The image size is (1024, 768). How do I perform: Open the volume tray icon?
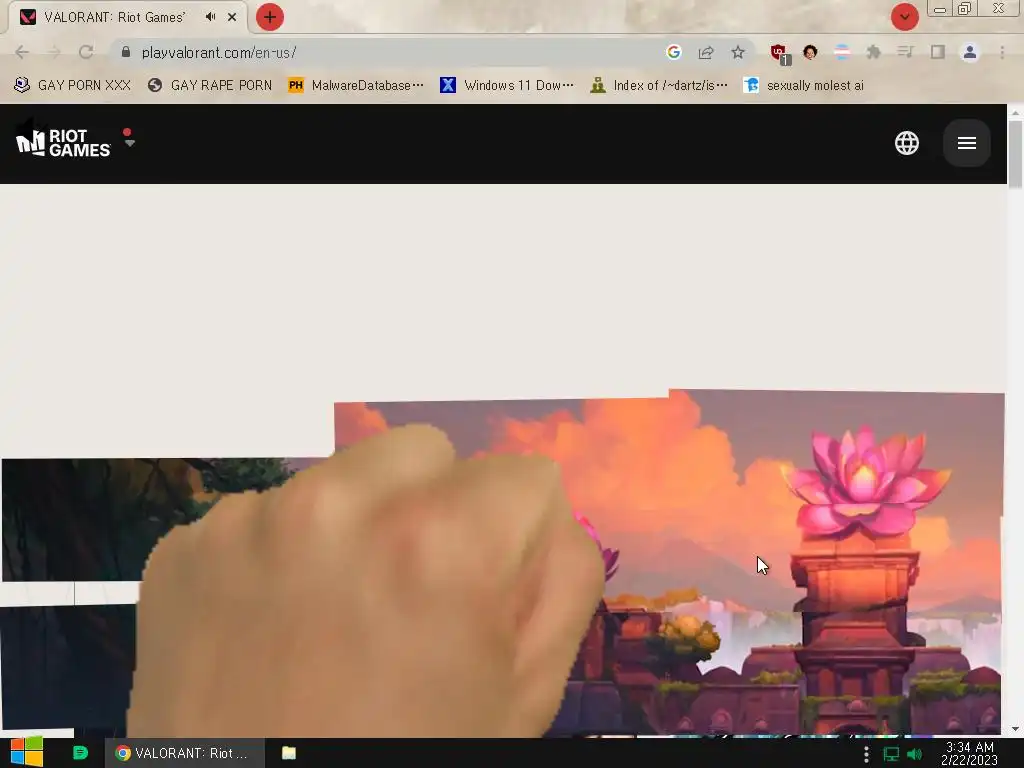pyautogui.click(x=914, y=754)
